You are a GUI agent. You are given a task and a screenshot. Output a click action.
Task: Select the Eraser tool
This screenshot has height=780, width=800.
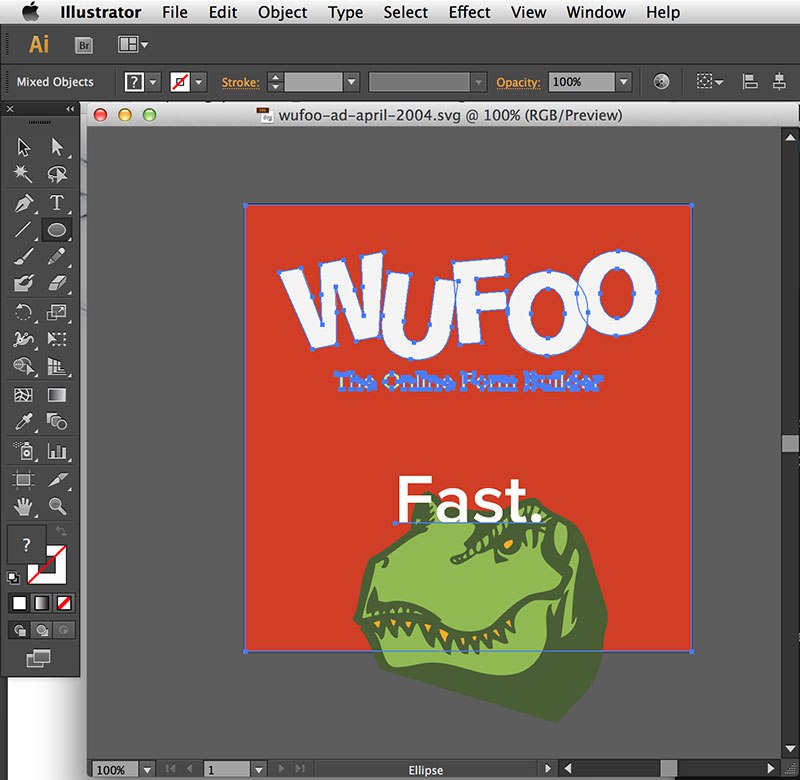point(57,283)
